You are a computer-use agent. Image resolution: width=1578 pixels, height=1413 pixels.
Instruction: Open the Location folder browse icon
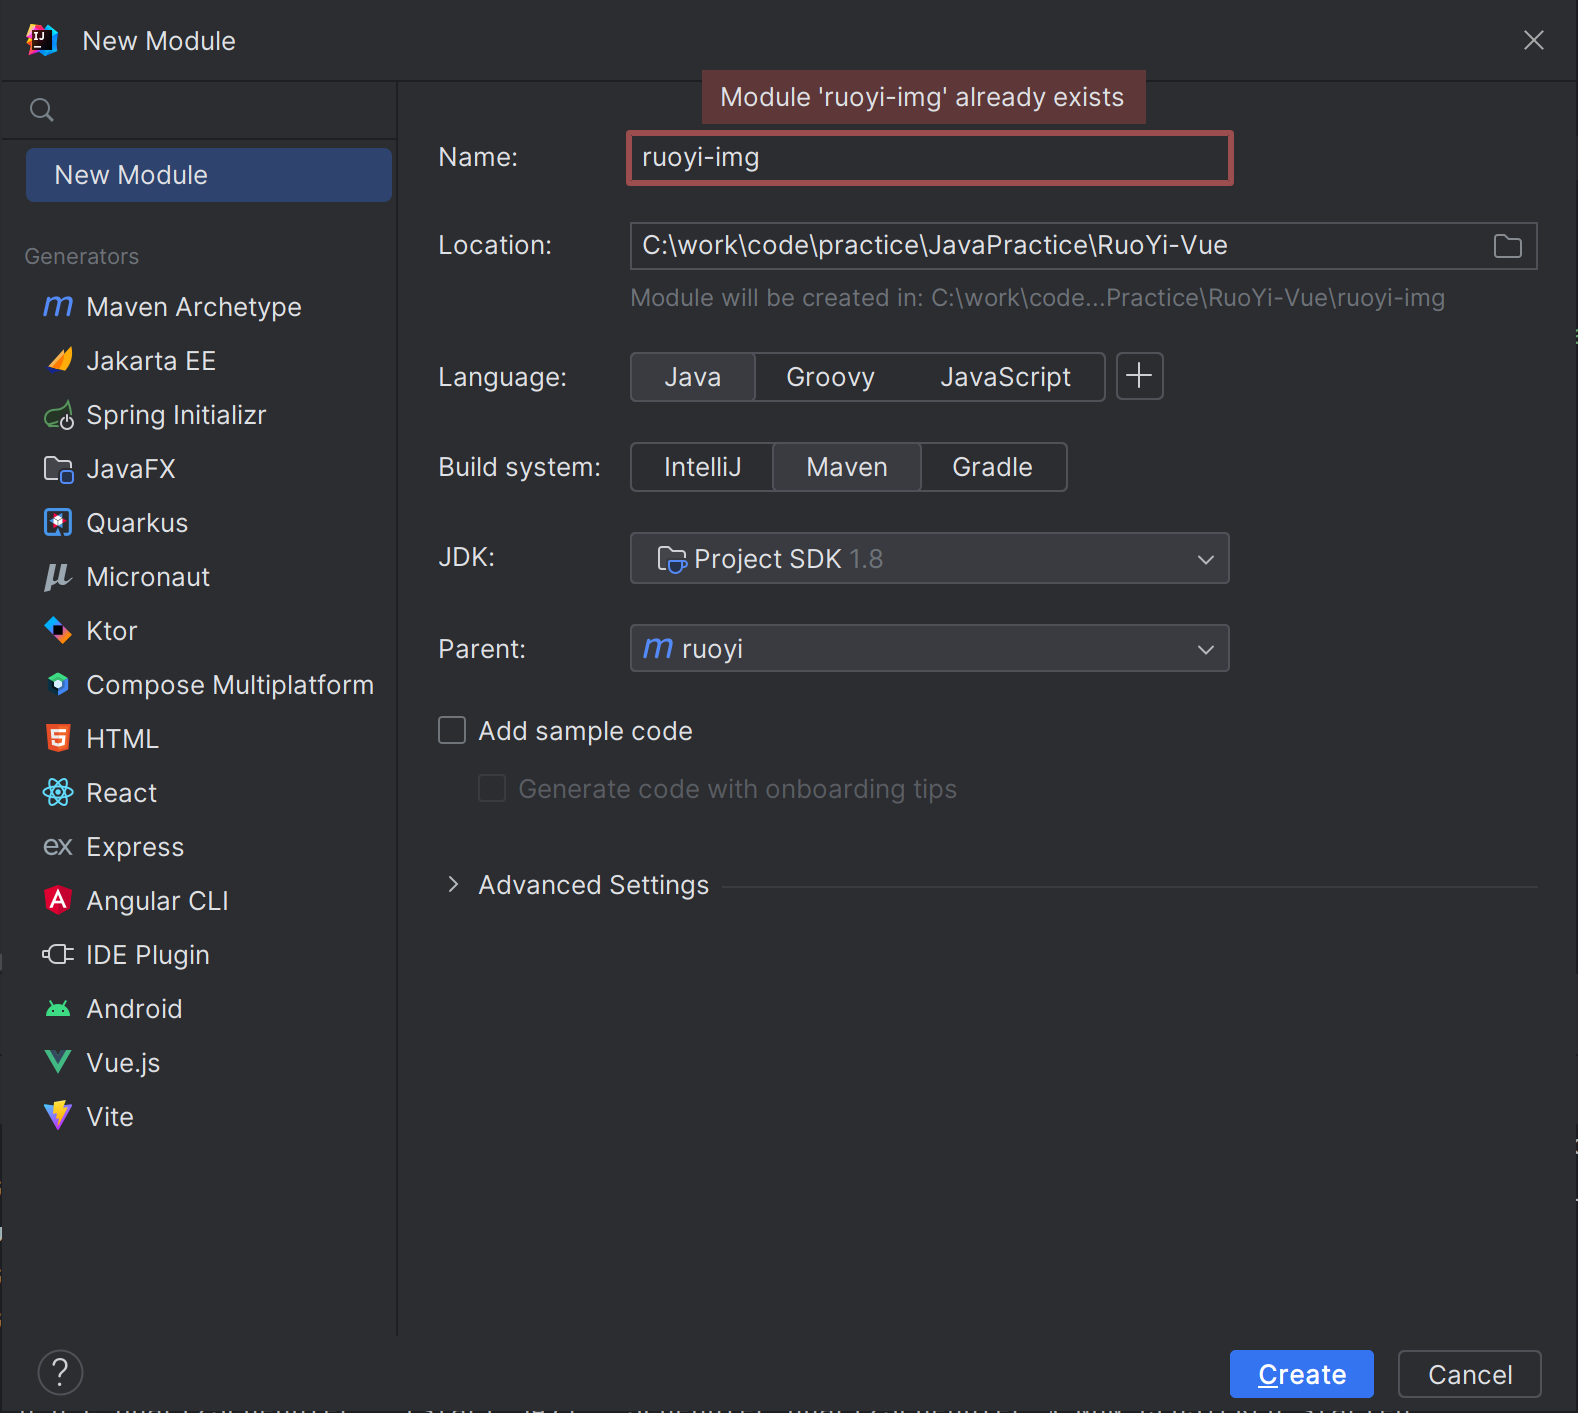click(1507, 246)
